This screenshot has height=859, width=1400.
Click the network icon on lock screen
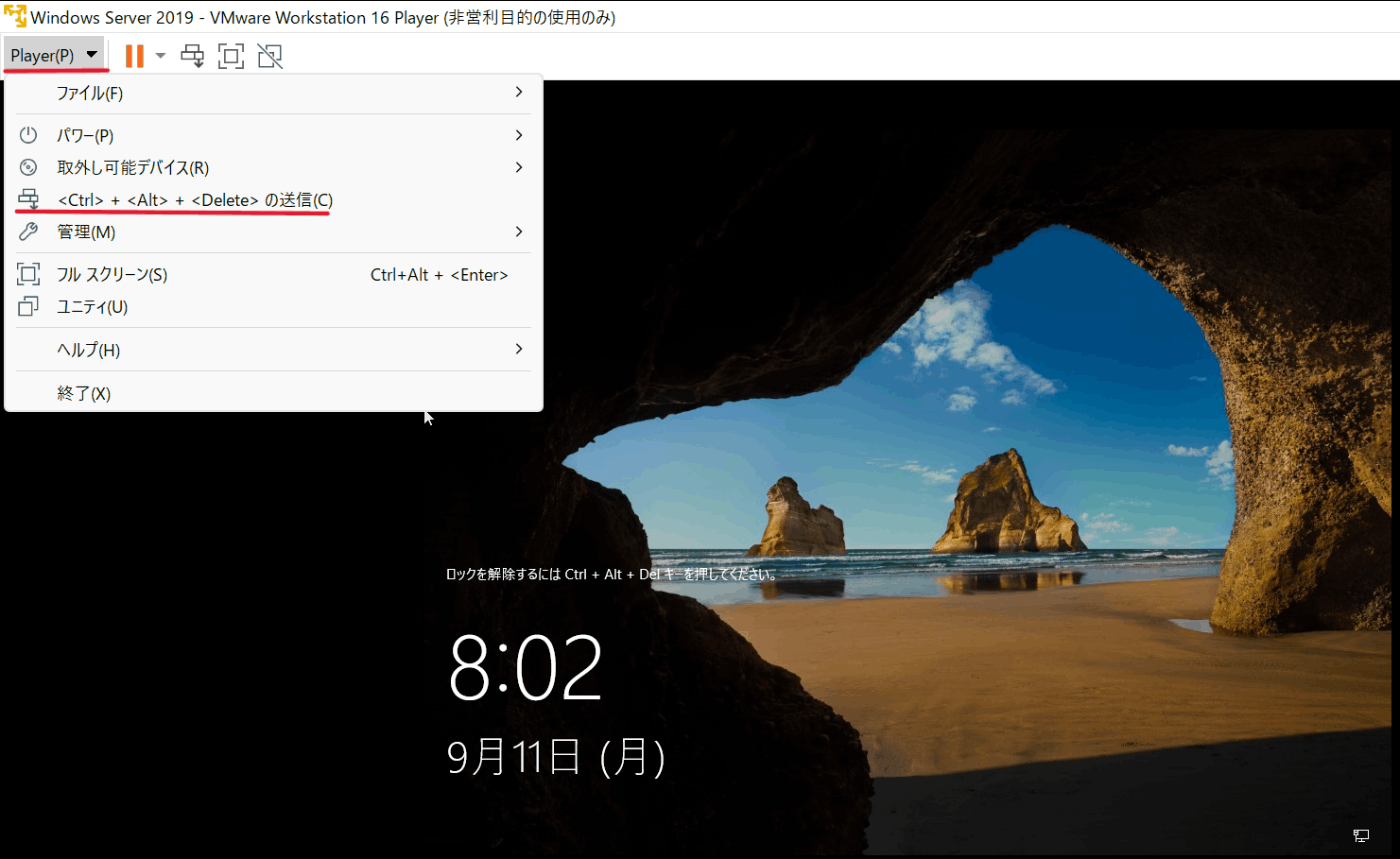pyautogui.click(x=1361, y=835)
